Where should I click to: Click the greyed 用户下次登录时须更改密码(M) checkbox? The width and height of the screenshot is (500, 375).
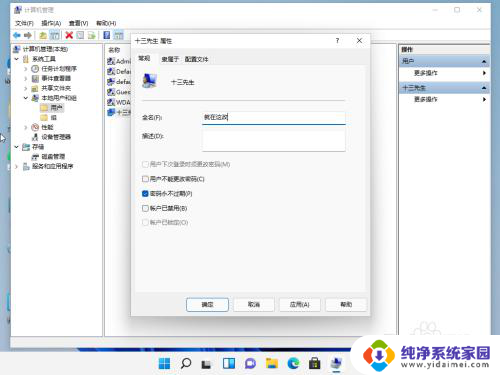coord(145,164)
